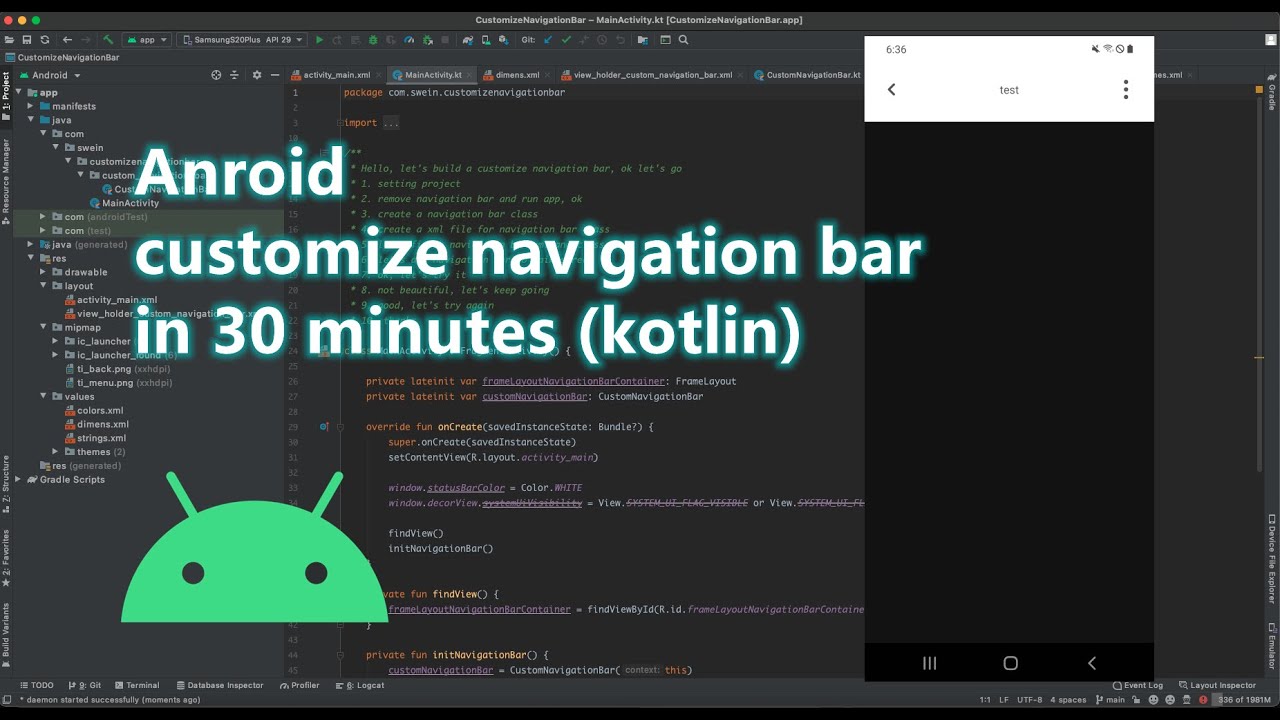Click Git Show History clock icon
This screenshot has height=720, width=1280.
pyautogui.click(x=601, y=40)
